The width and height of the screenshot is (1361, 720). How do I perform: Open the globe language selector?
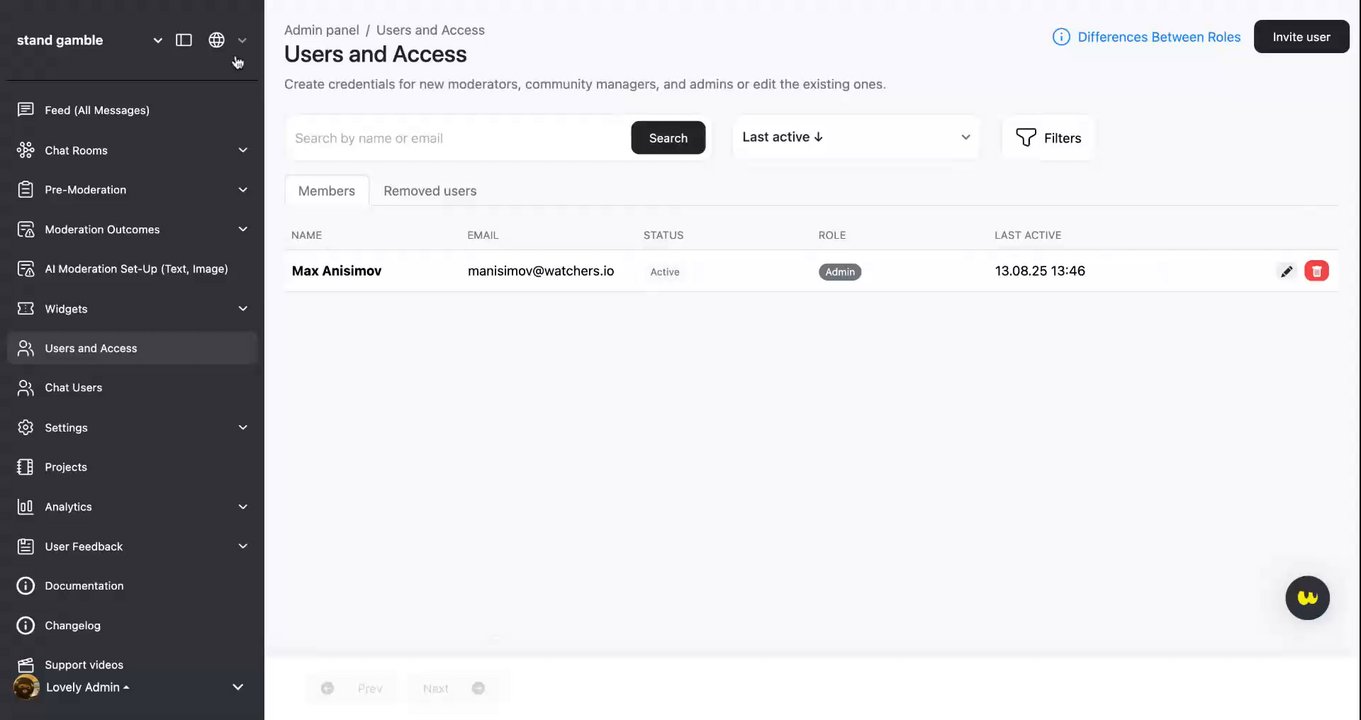pyautogui.click(x=217, y=40)
